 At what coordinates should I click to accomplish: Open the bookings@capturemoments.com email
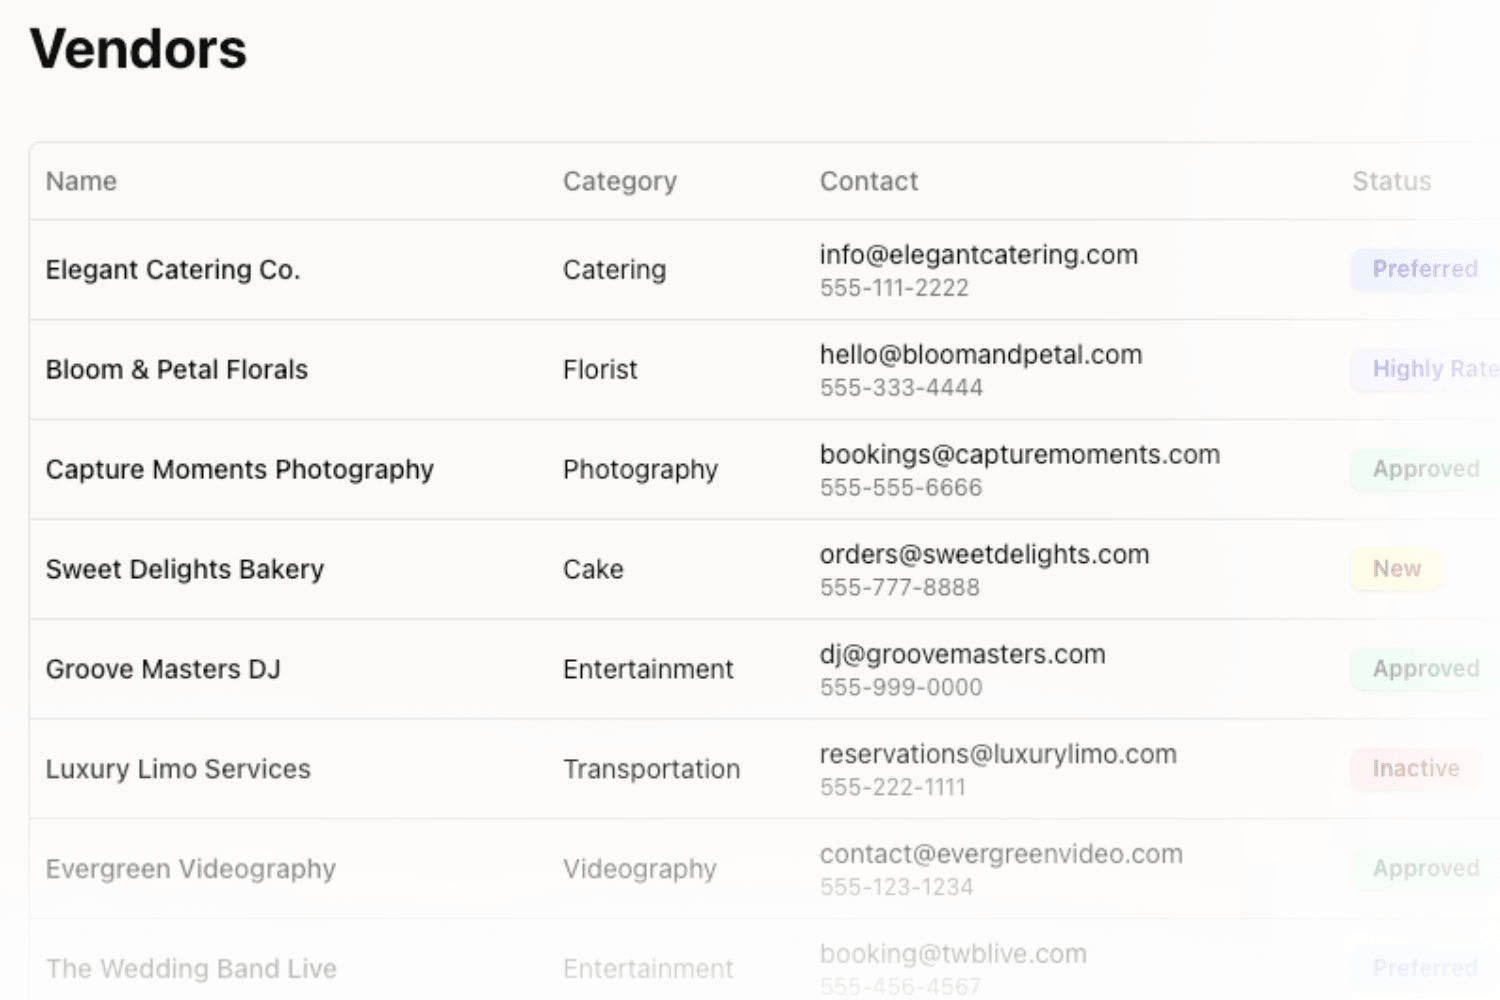tap(1019, 455)
